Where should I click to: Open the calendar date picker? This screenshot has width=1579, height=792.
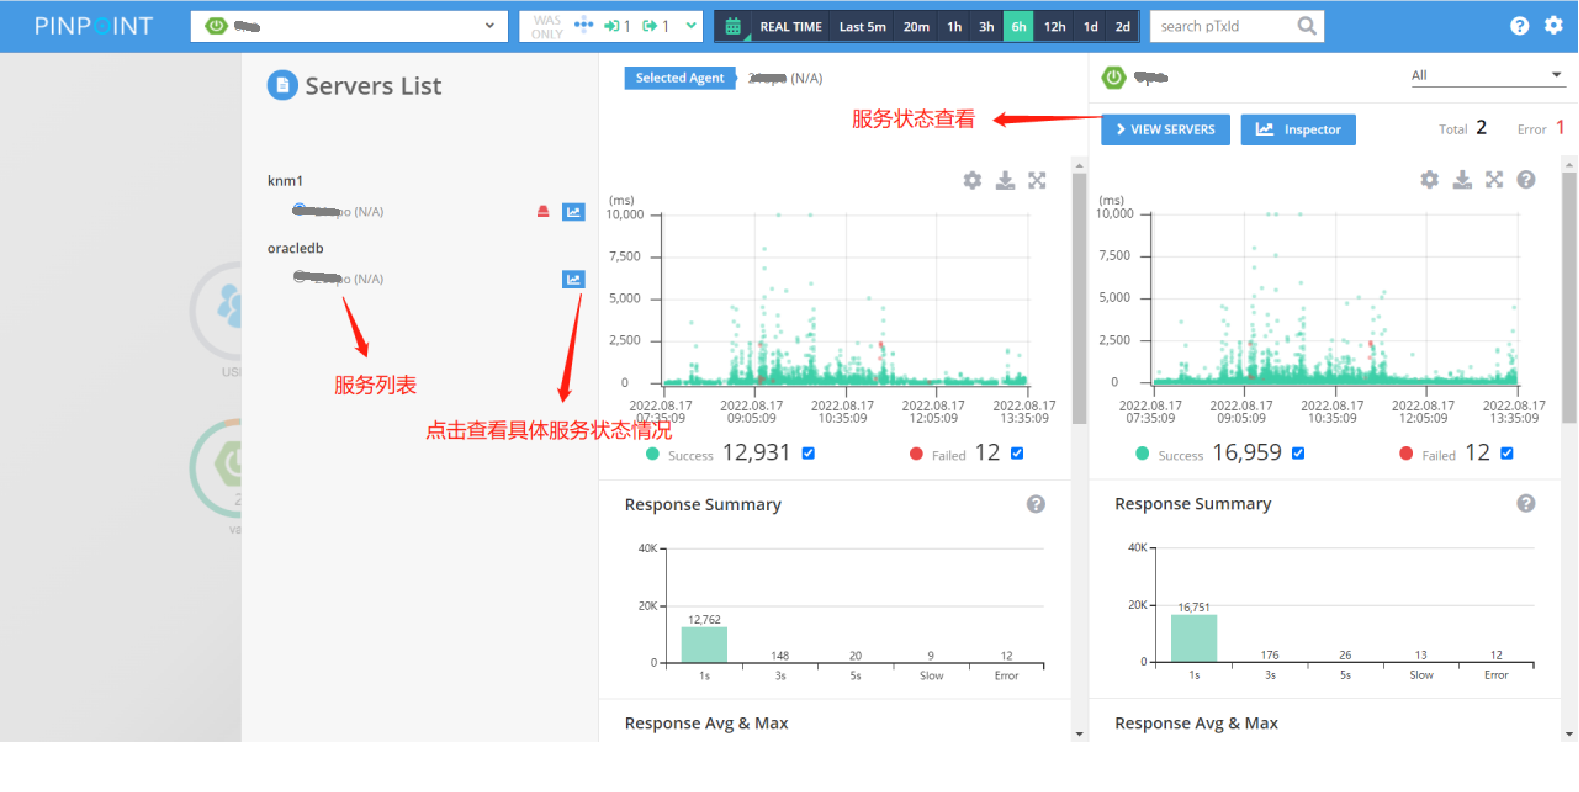click(x=733, y=27)
